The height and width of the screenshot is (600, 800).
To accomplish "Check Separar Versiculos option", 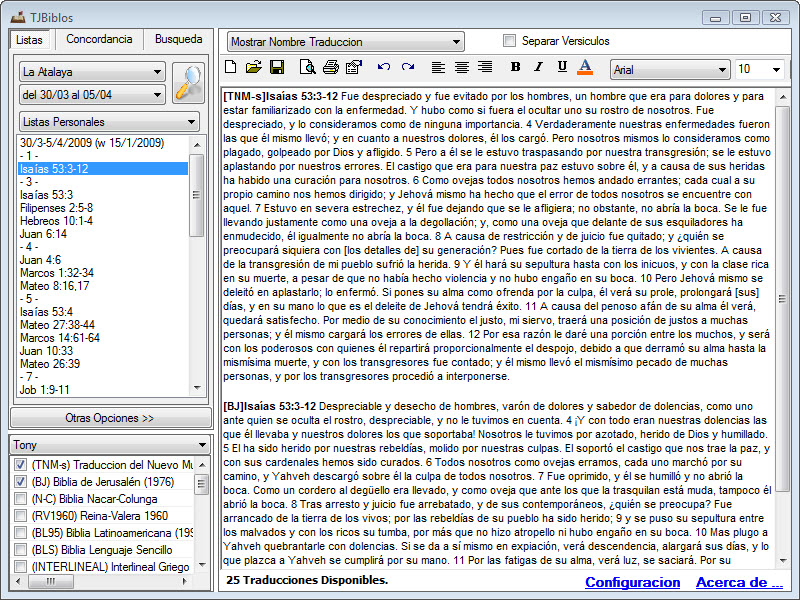I will coord(509,41).
